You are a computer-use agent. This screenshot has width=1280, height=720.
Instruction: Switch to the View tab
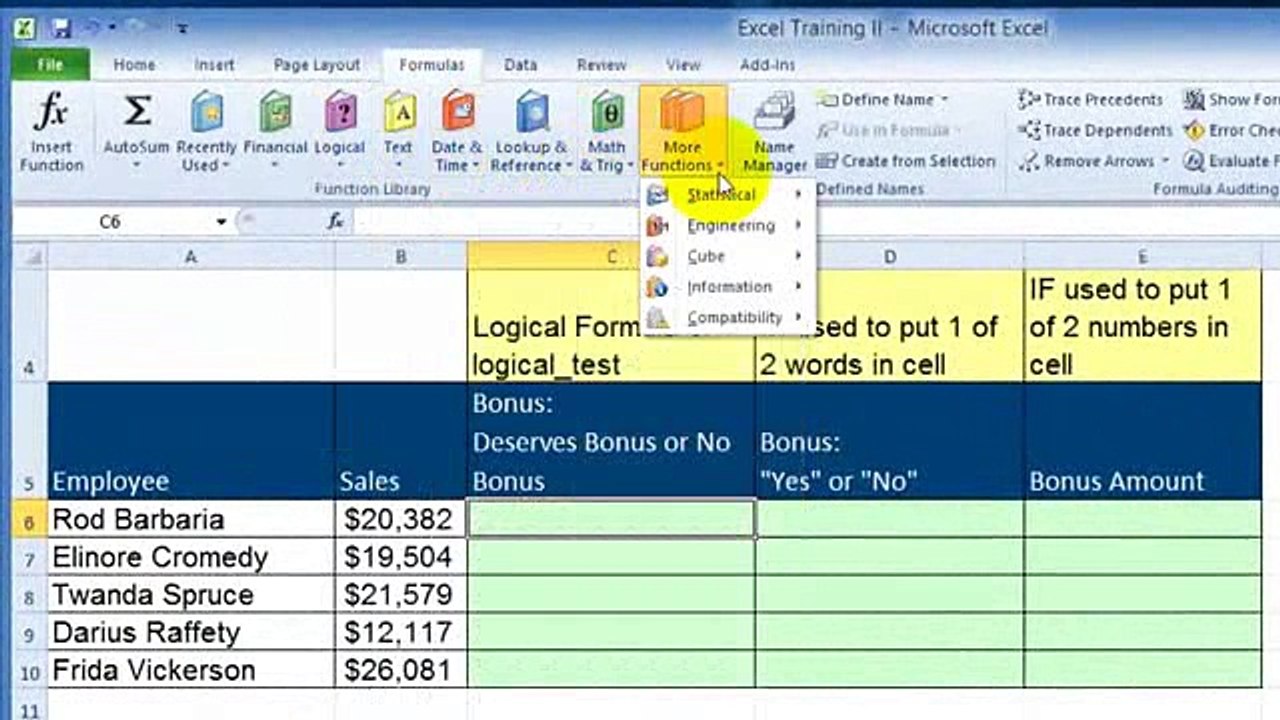coord(683,65)
